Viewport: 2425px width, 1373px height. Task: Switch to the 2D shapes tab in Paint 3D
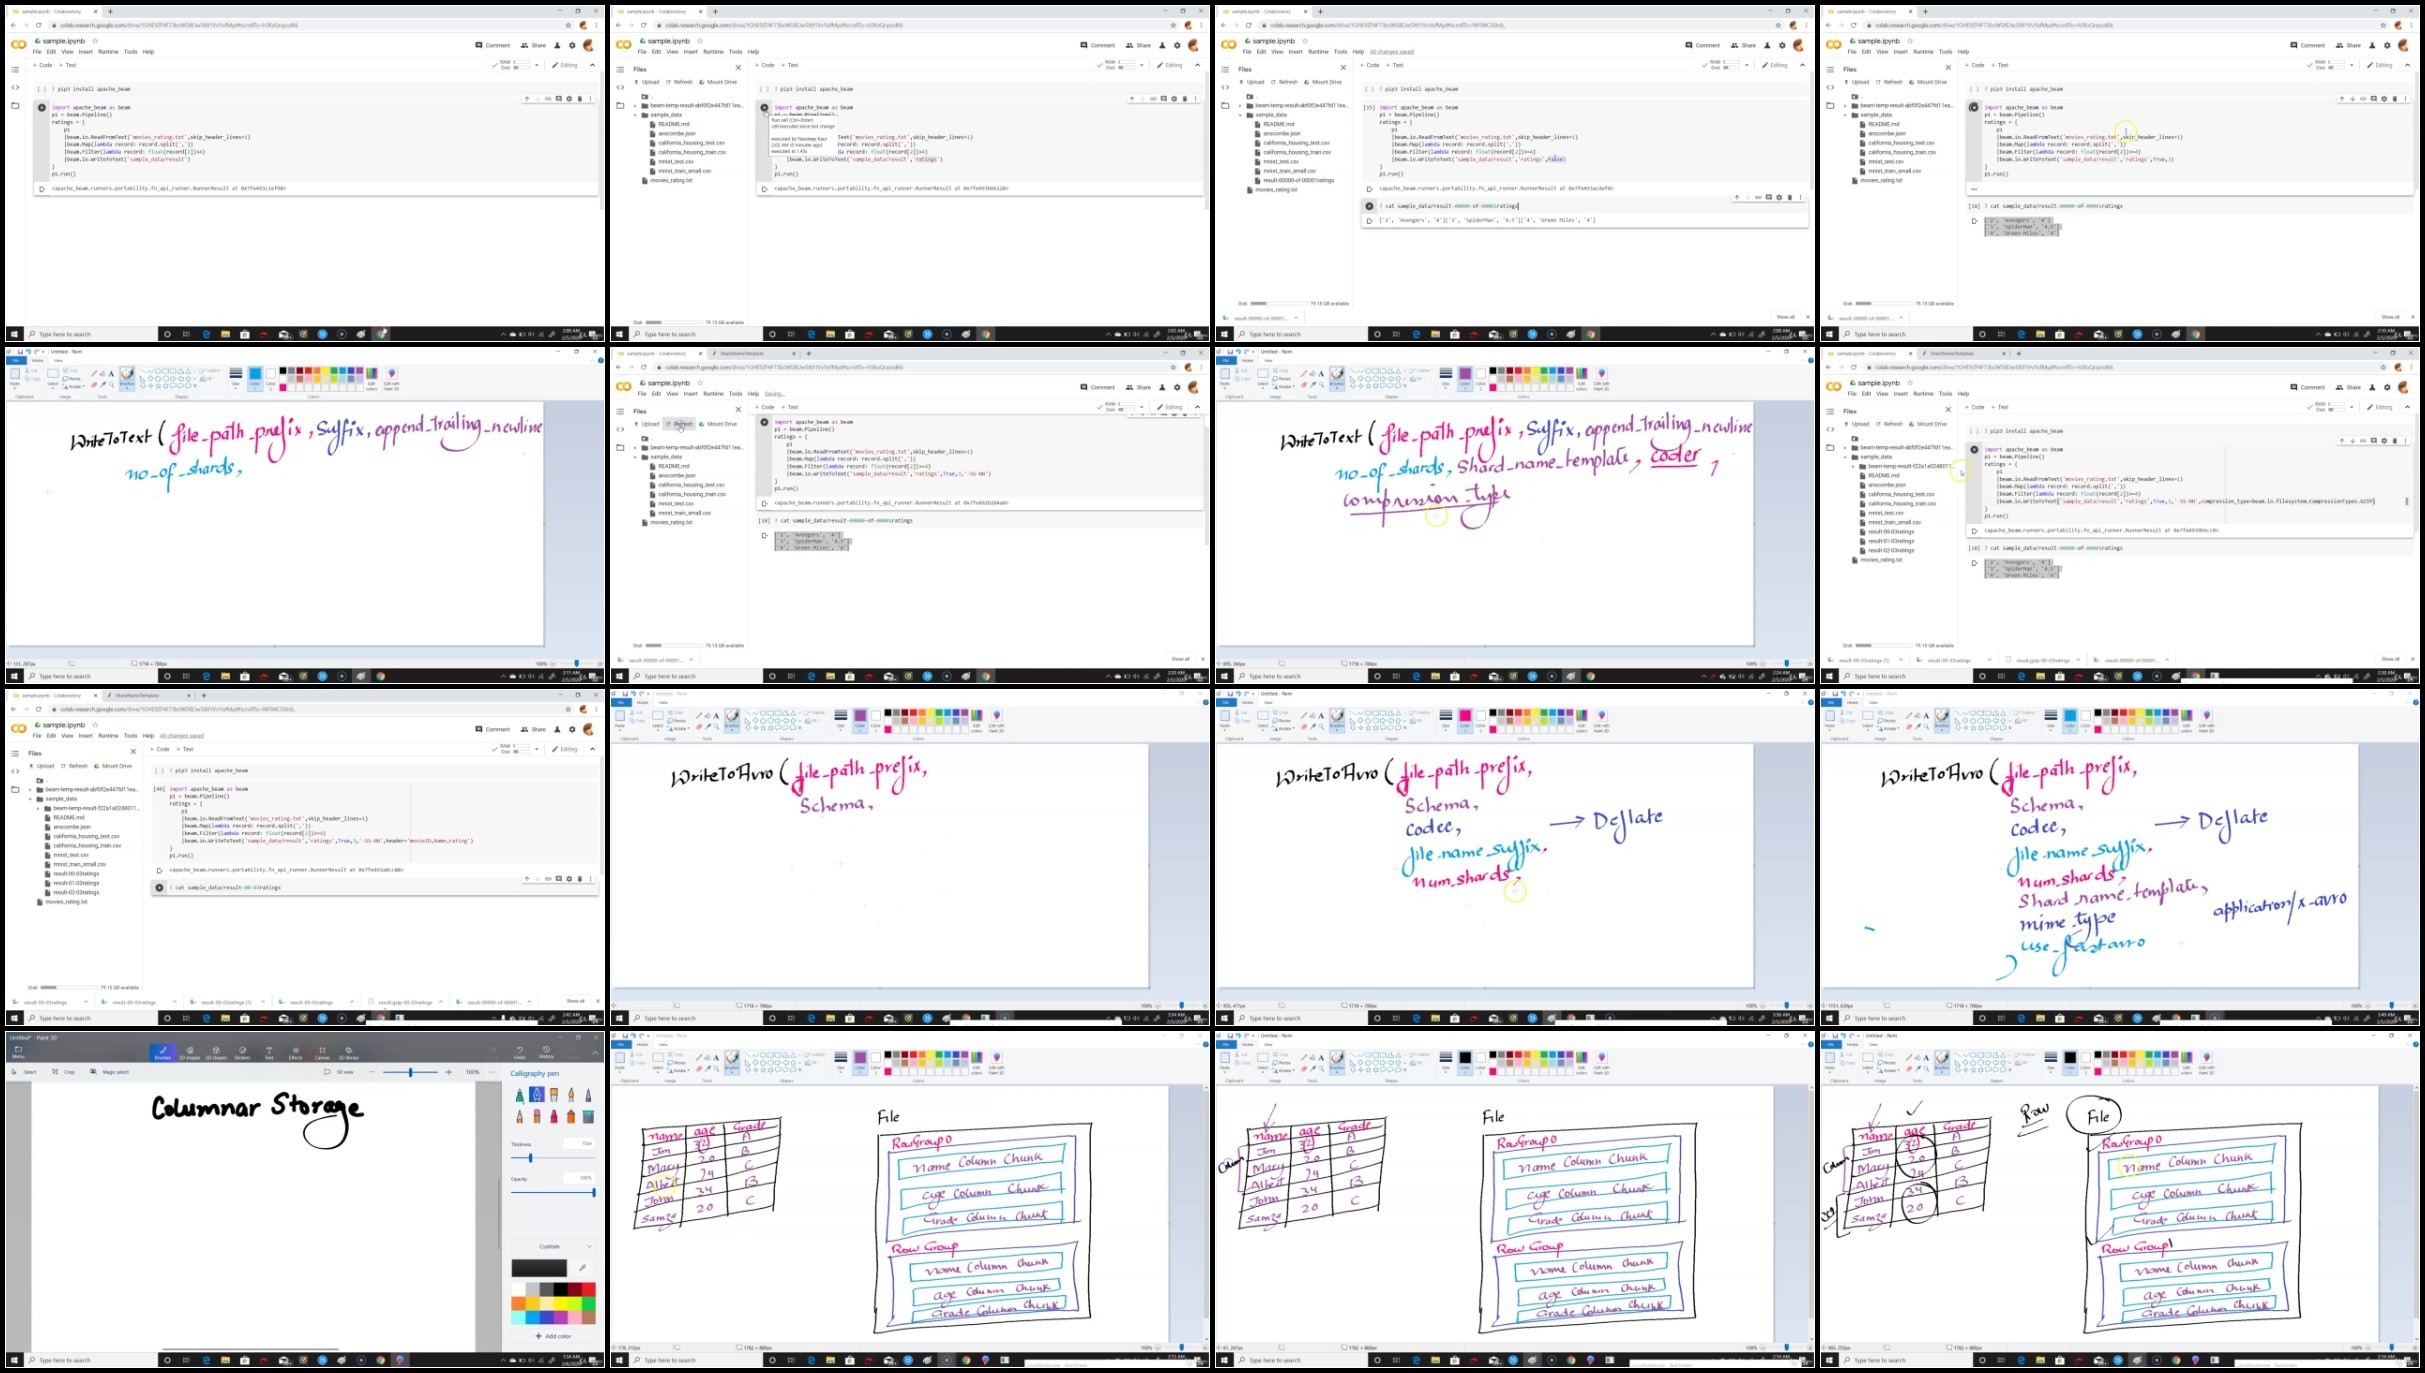[189, 1053]
